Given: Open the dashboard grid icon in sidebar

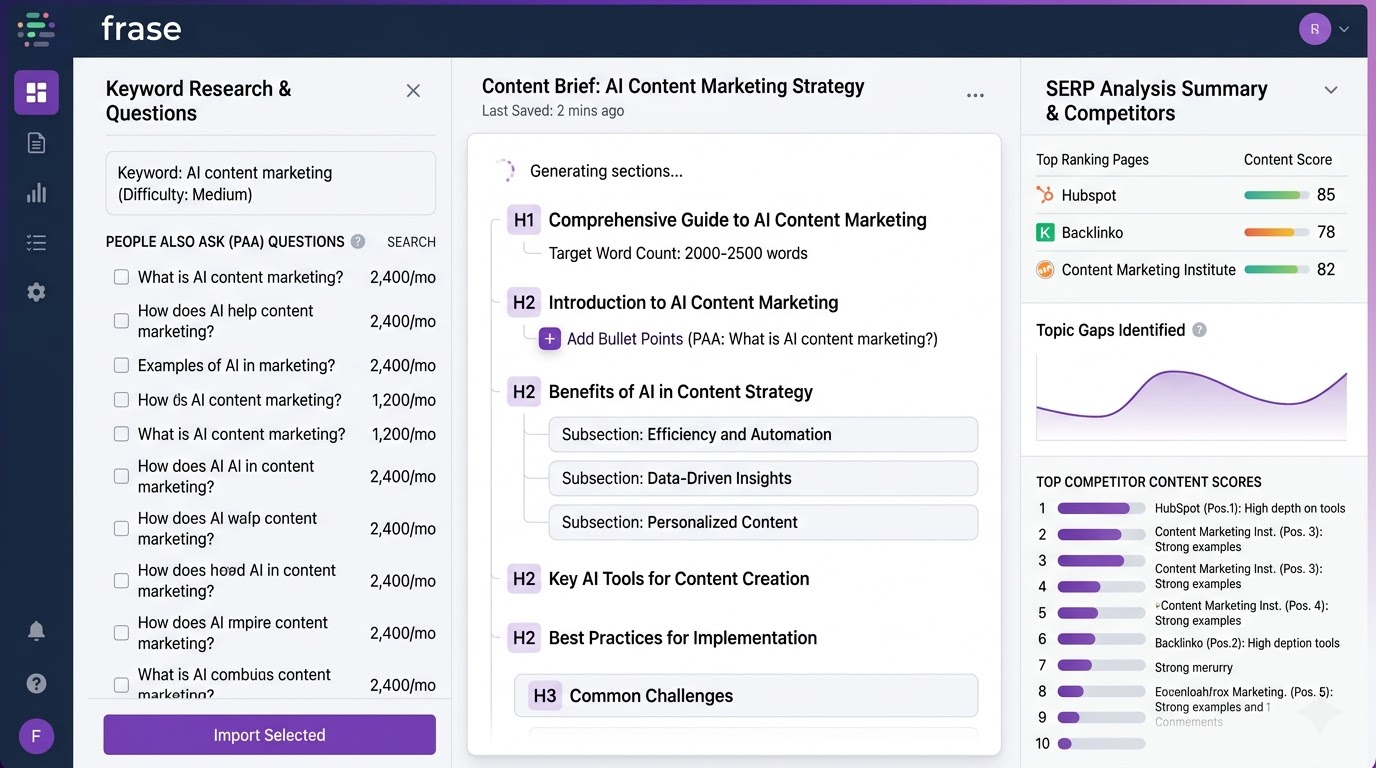Looking at the screenshot, I should point(36,93).
